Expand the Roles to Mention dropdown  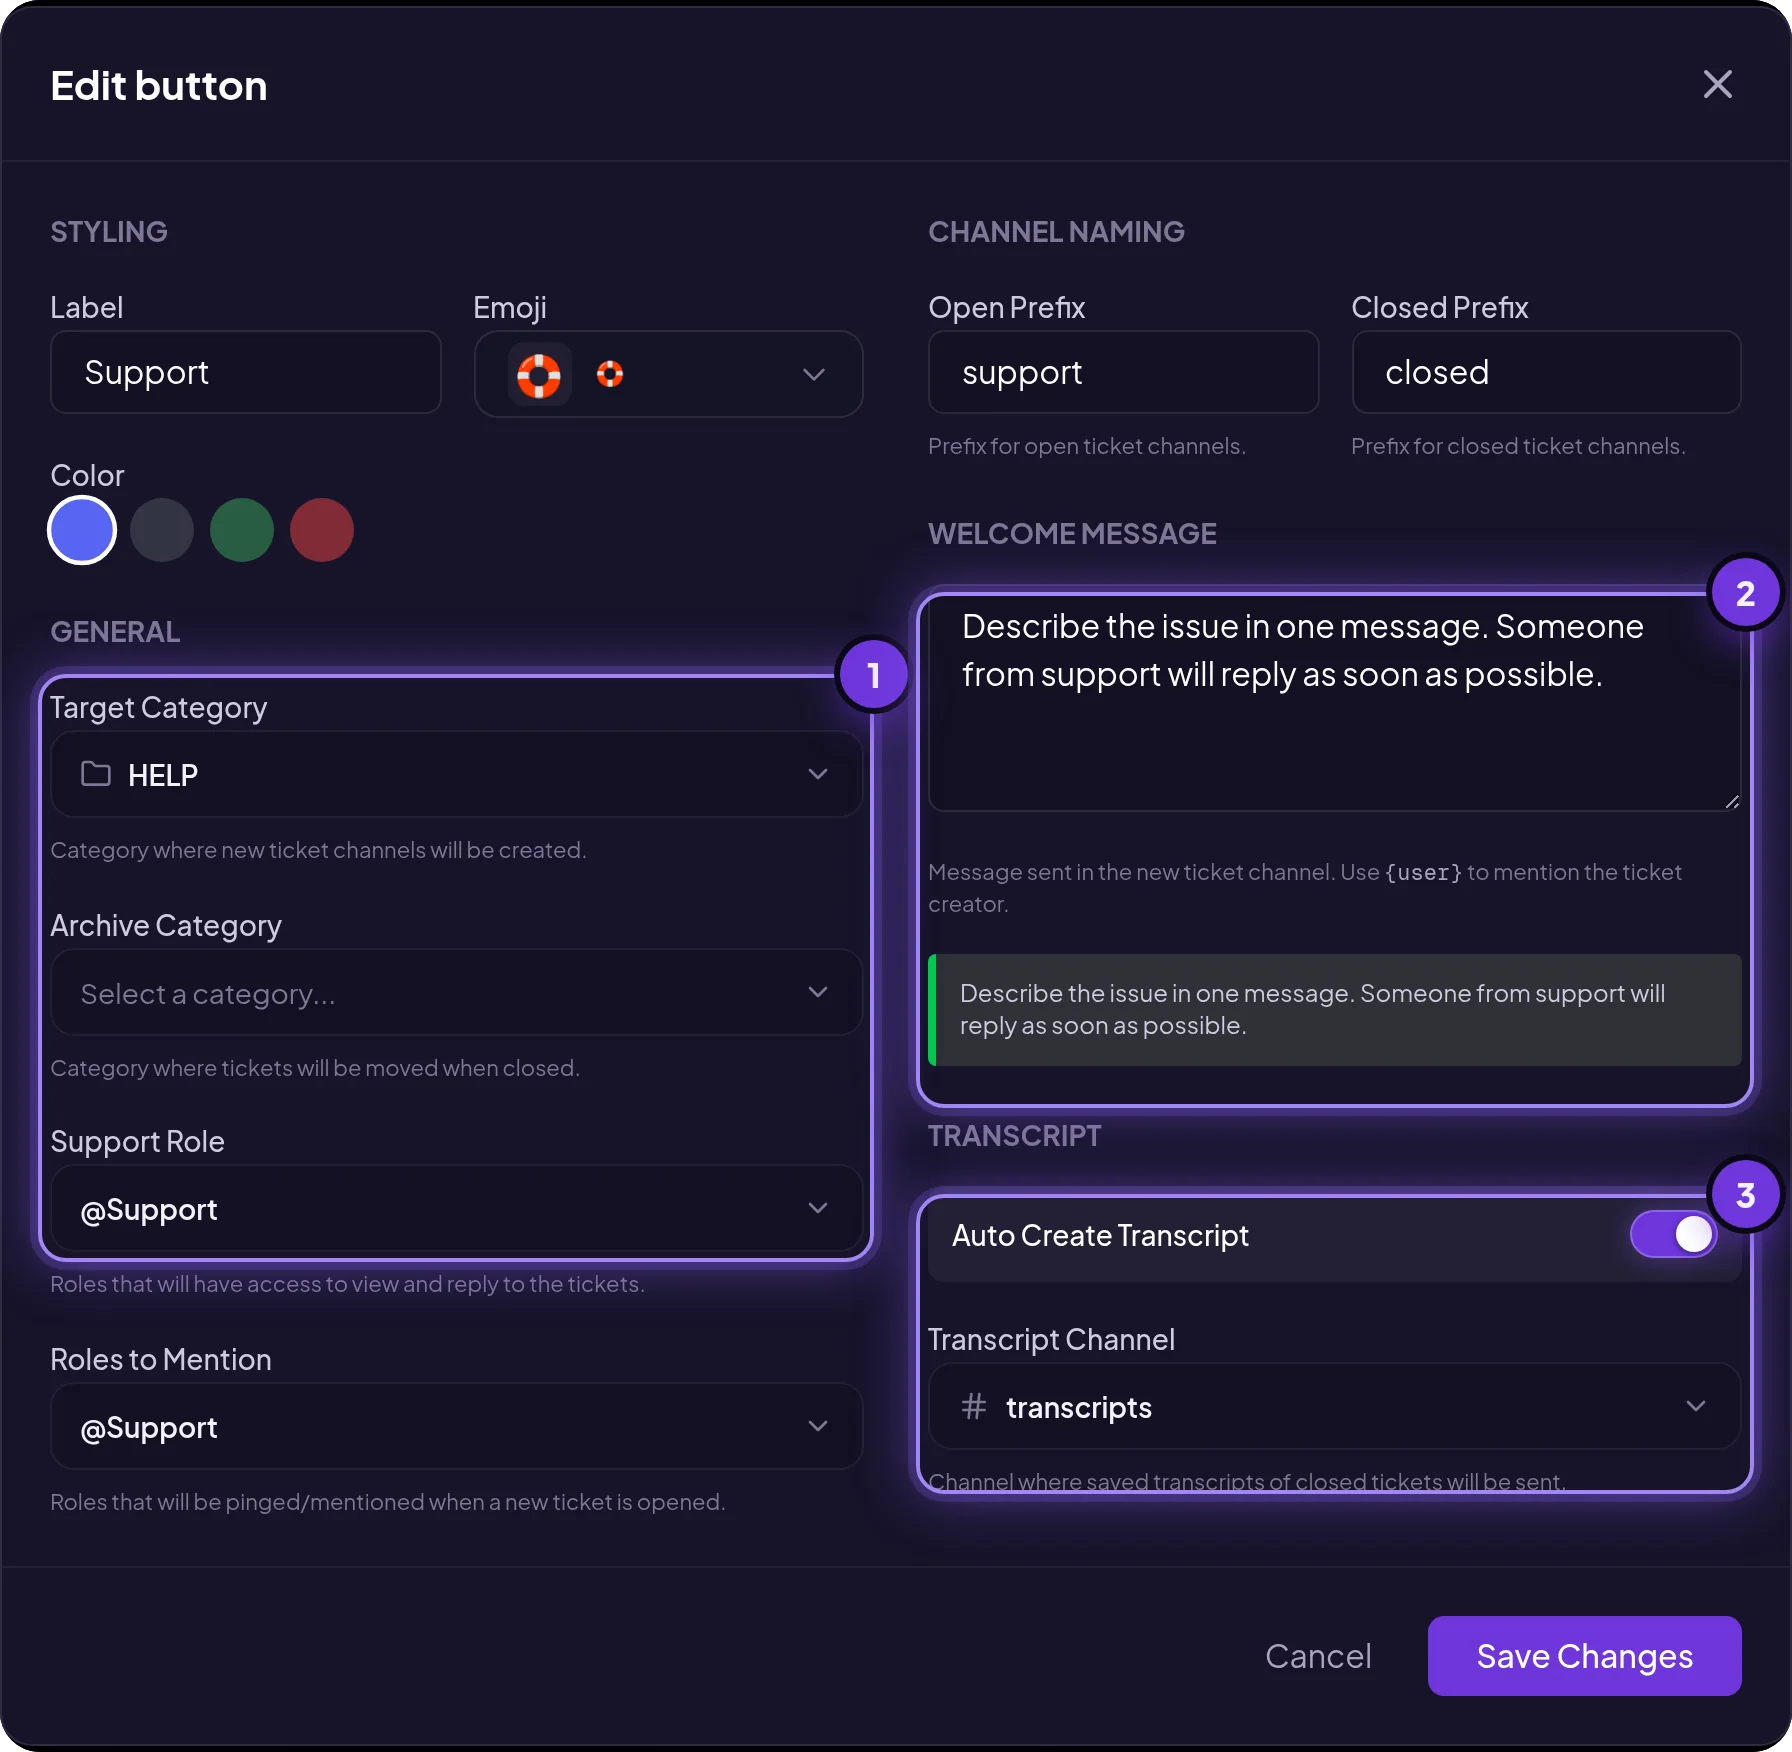[456, 1427]
